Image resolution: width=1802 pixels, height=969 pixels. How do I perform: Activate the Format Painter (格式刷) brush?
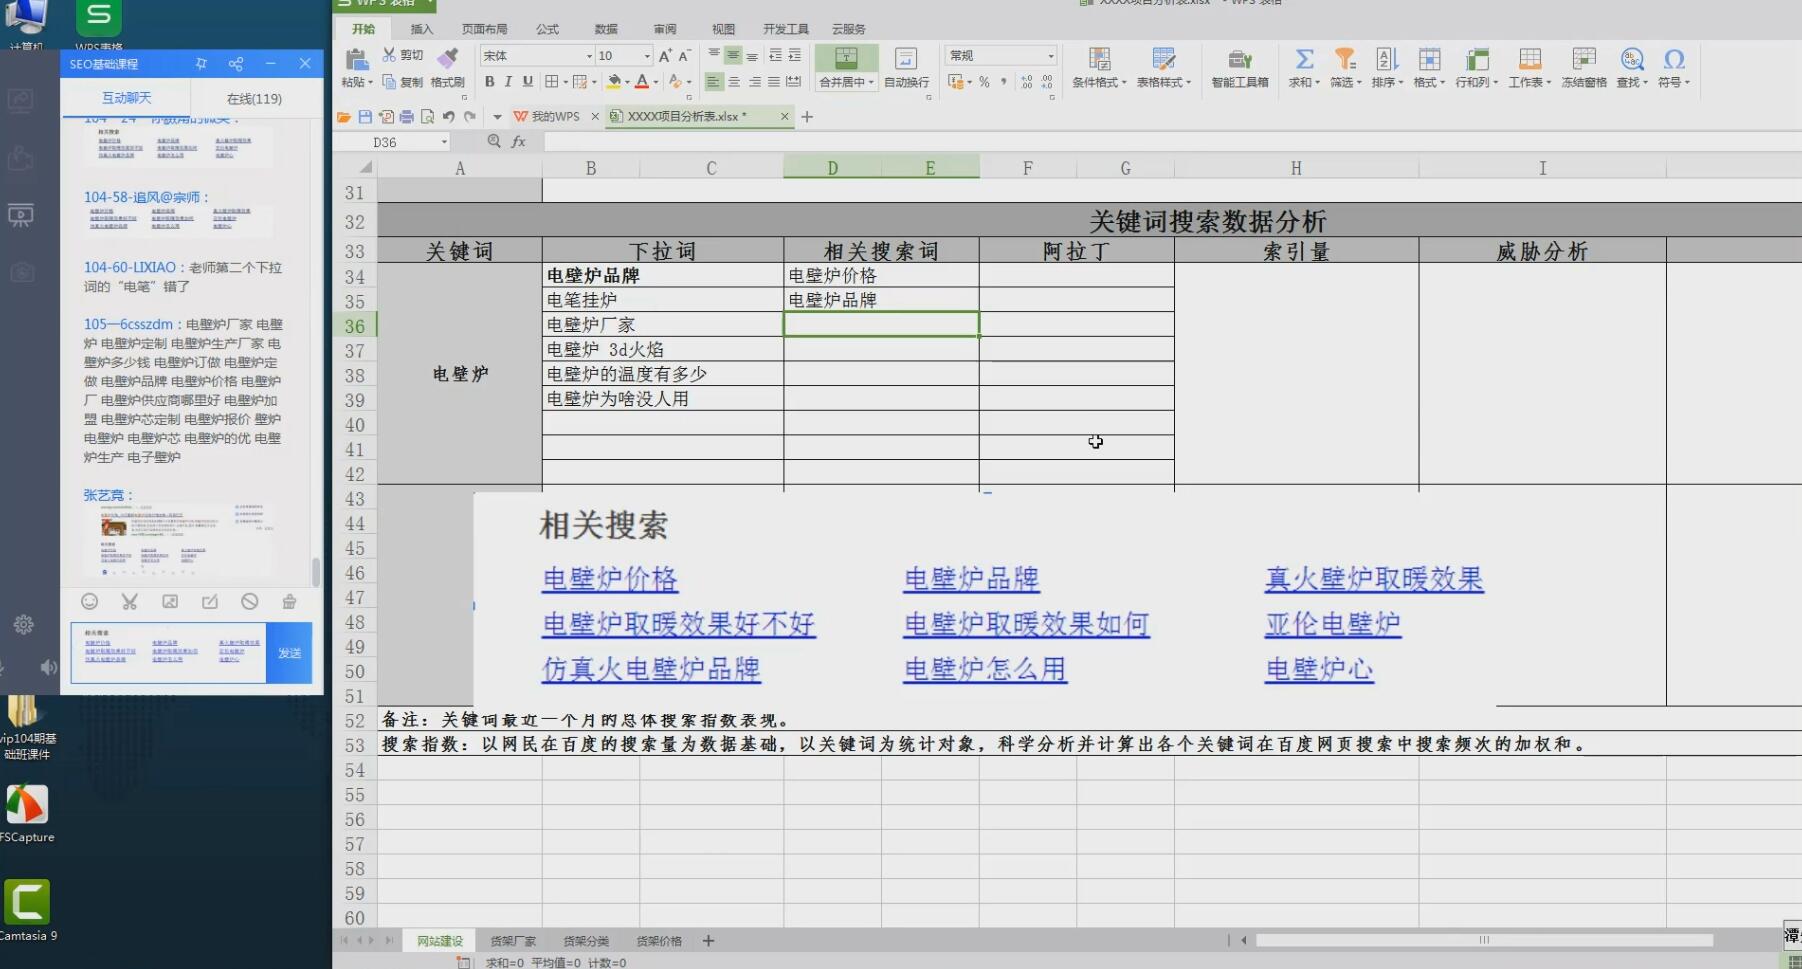(x=448, y=58)
